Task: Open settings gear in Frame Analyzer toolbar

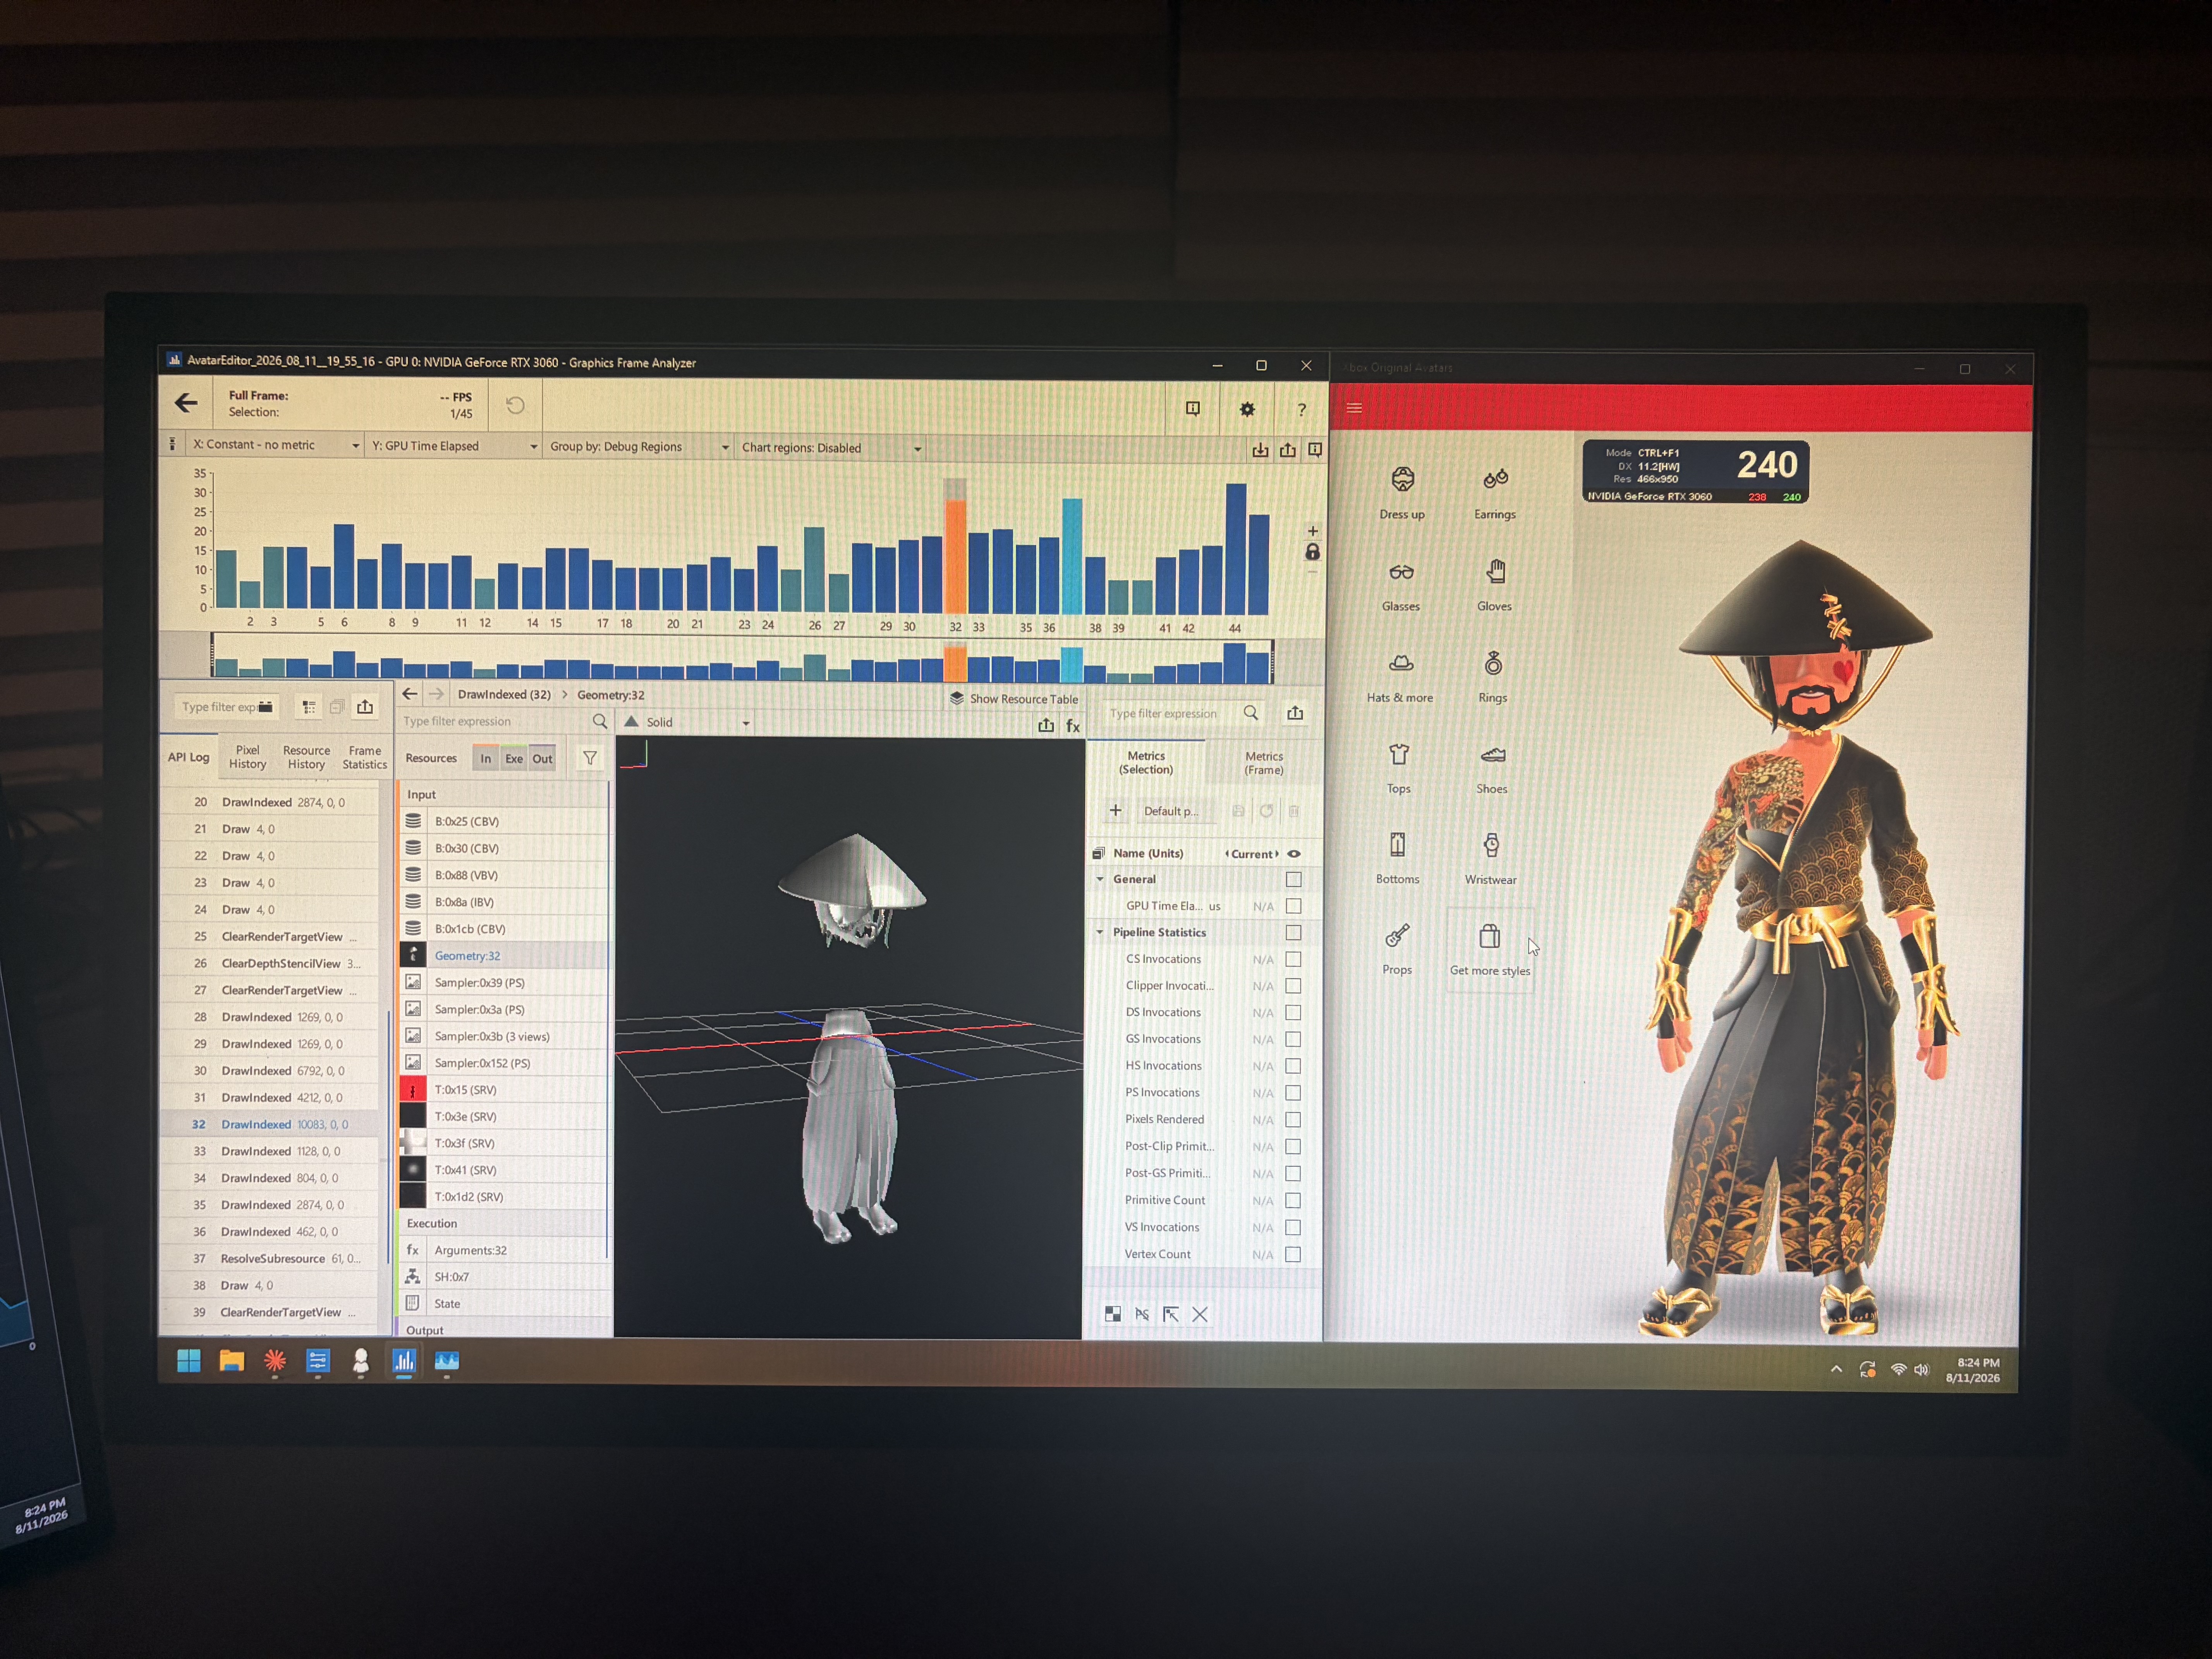Action: [1247, 409]
